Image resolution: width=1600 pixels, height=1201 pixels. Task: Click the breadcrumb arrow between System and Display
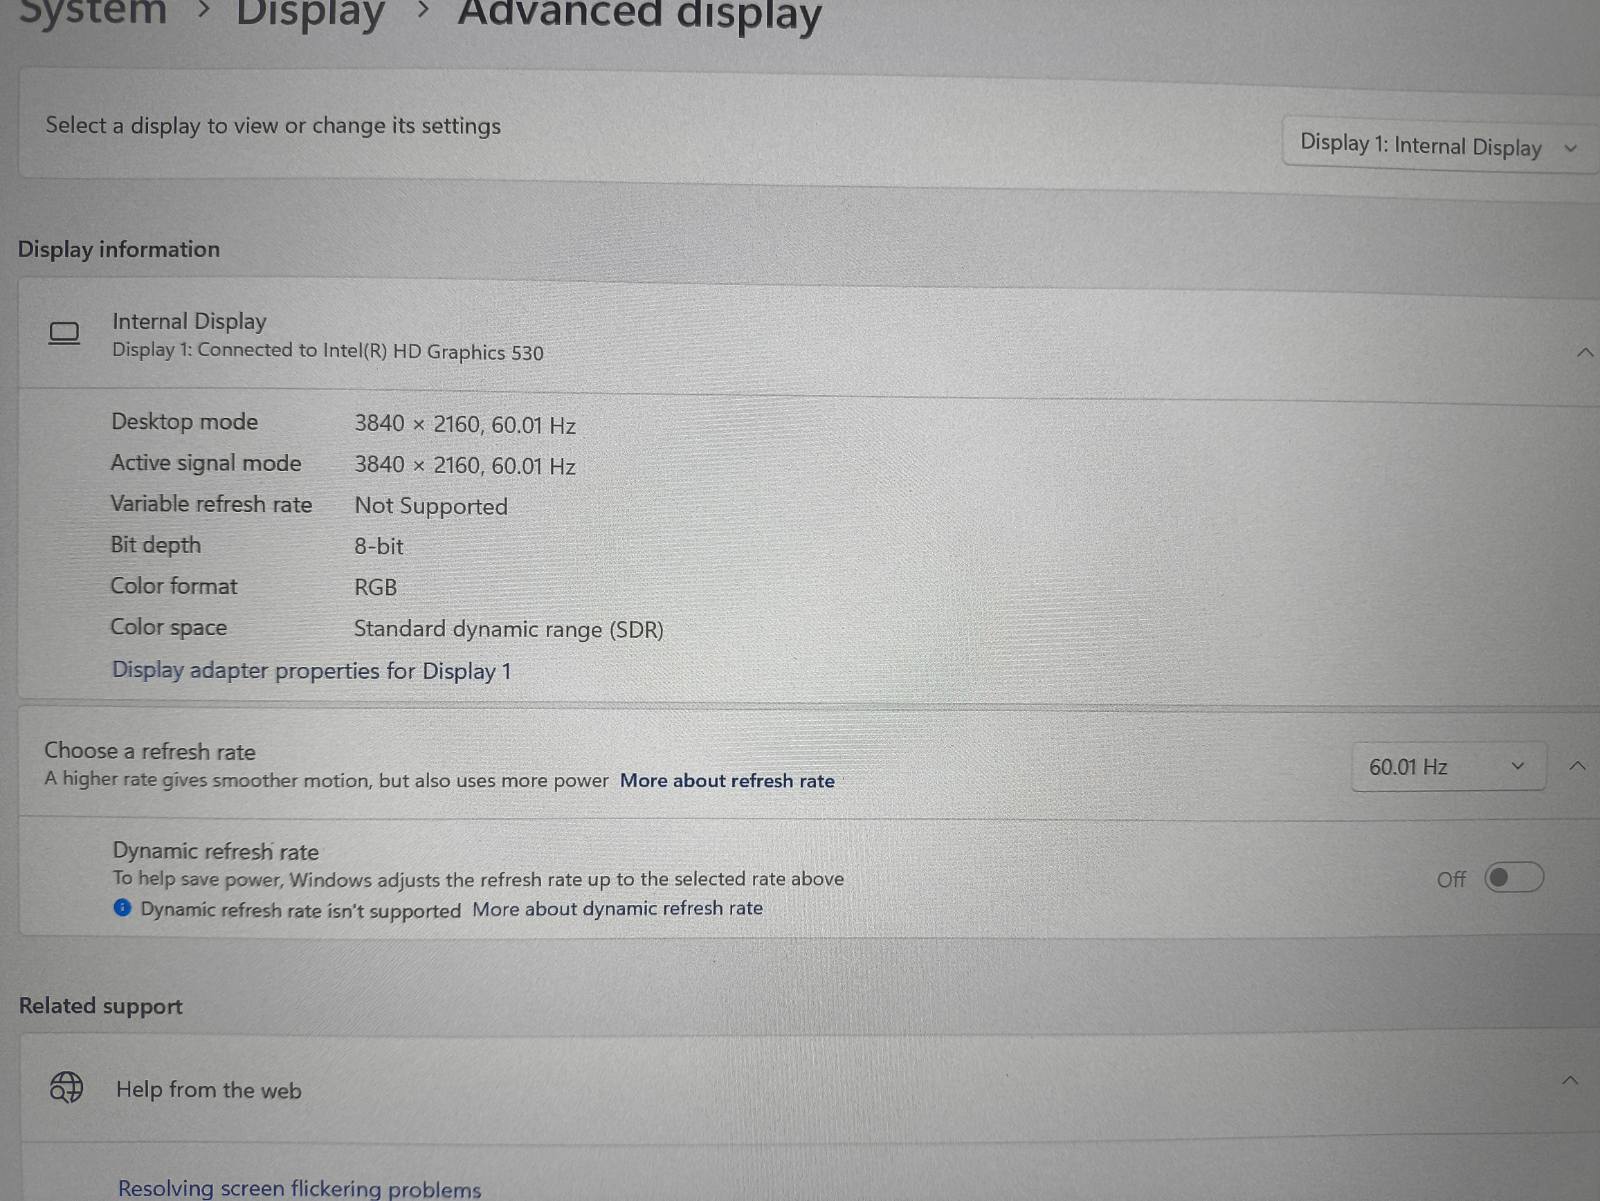pos(204,11)
